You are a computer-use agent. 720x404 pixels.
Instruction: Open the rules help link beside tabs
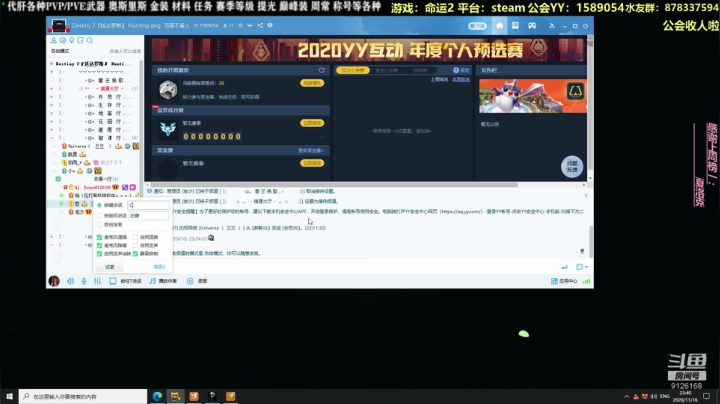461,70
